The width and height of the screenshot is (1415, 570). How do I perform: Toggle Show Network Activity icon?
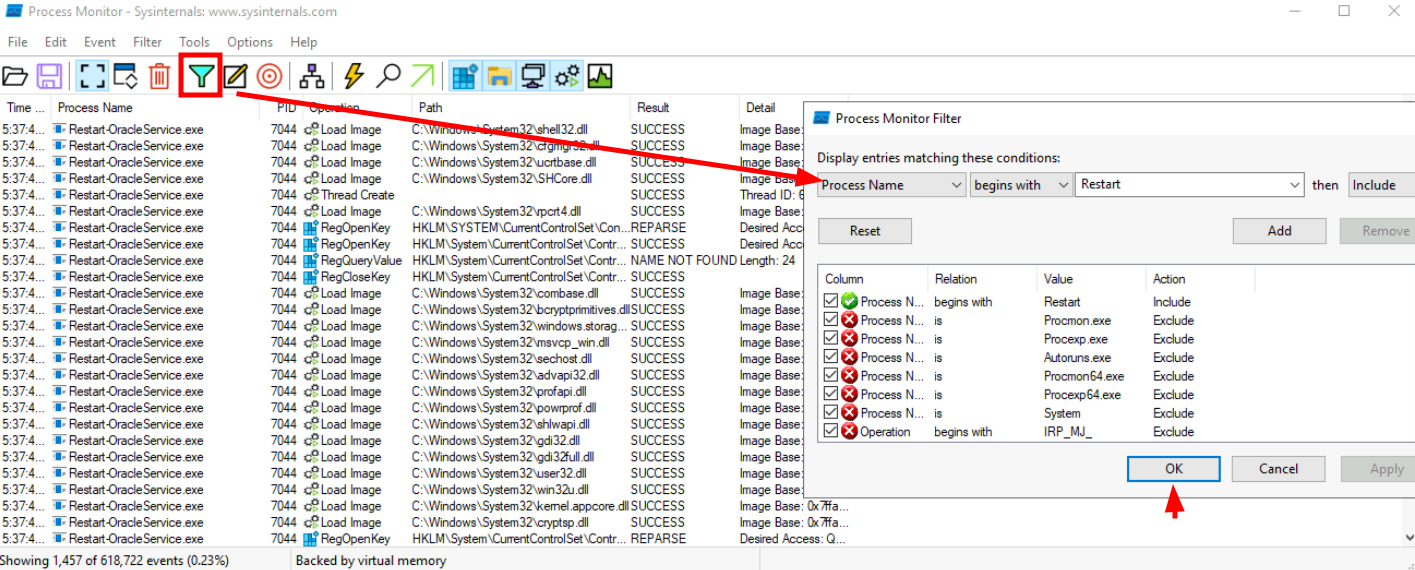pyautogui.click(x=534, y=76)
